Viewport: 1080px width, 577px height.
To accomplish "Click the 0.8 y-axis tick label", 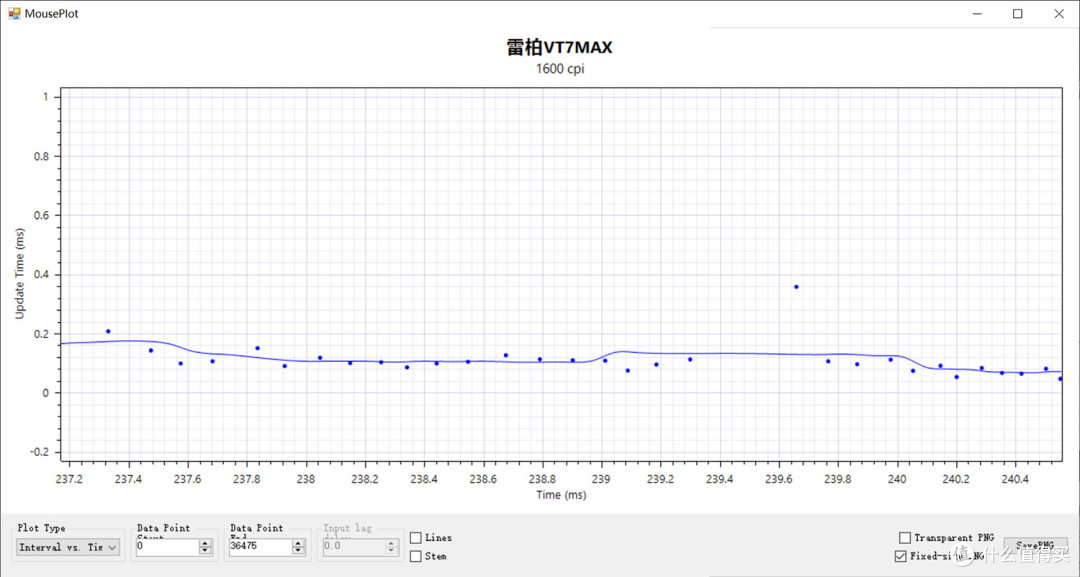I will tap(41, 156).
